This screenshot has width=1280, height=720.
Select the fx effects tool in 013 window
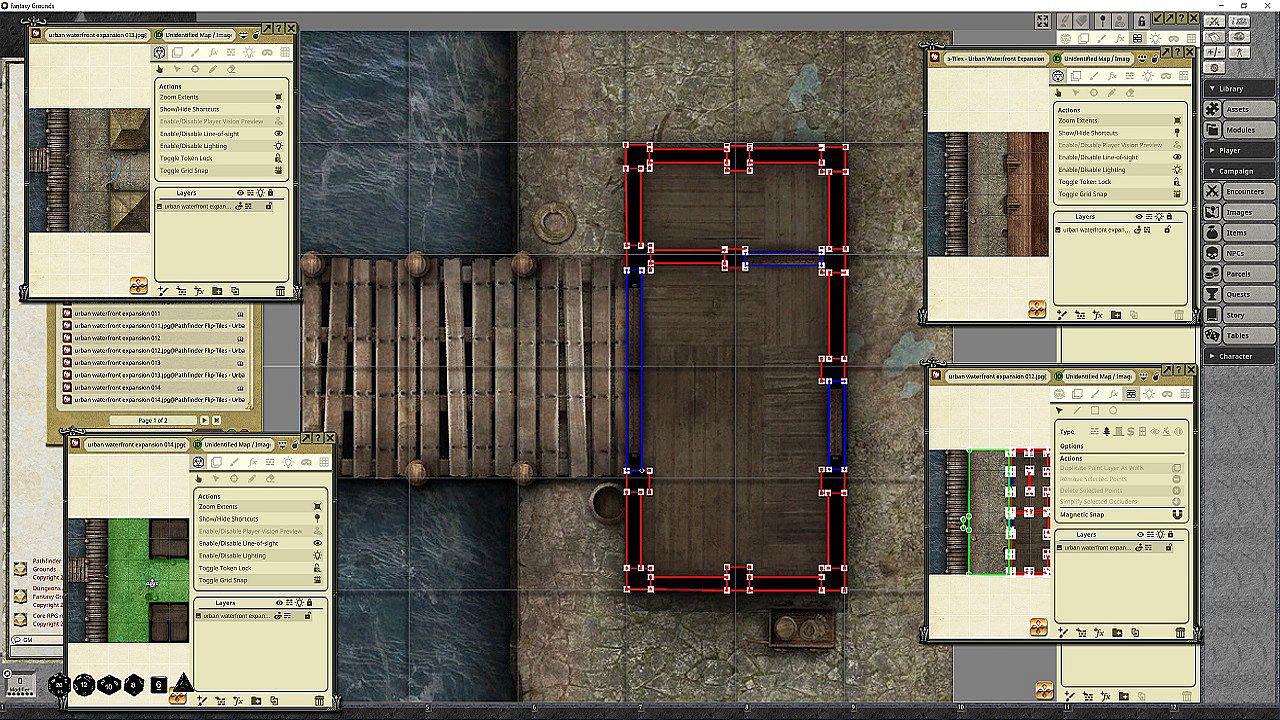tap(213, 52)
